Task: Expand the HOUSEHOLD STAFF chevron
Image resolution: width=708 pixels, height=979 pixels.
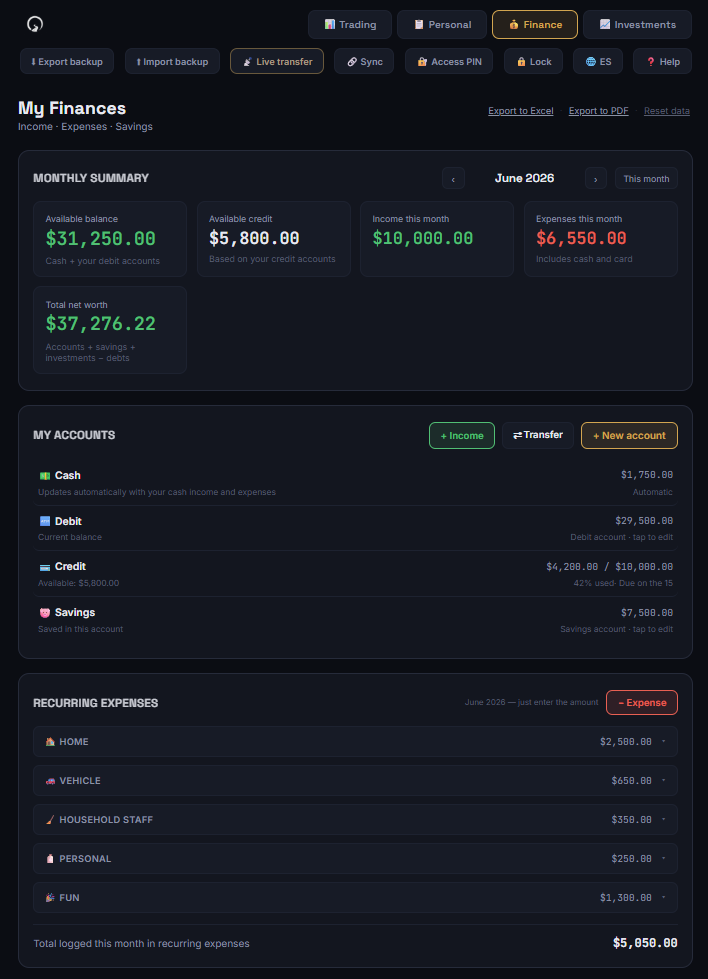Action: [663, 819]
